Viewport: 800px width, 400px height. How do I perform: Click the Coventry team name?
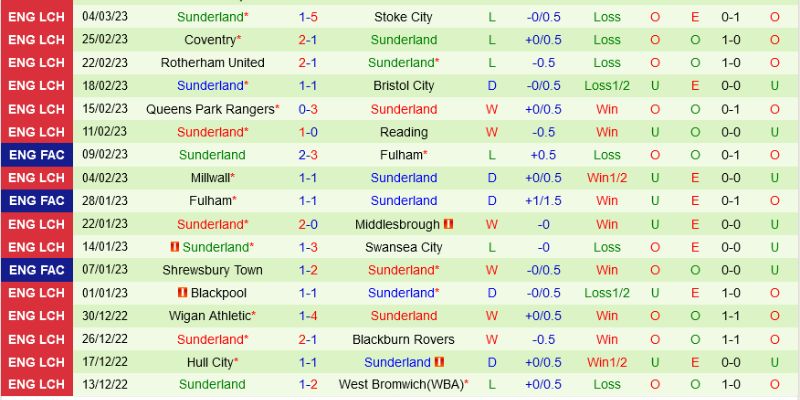(x=209, y=40)
